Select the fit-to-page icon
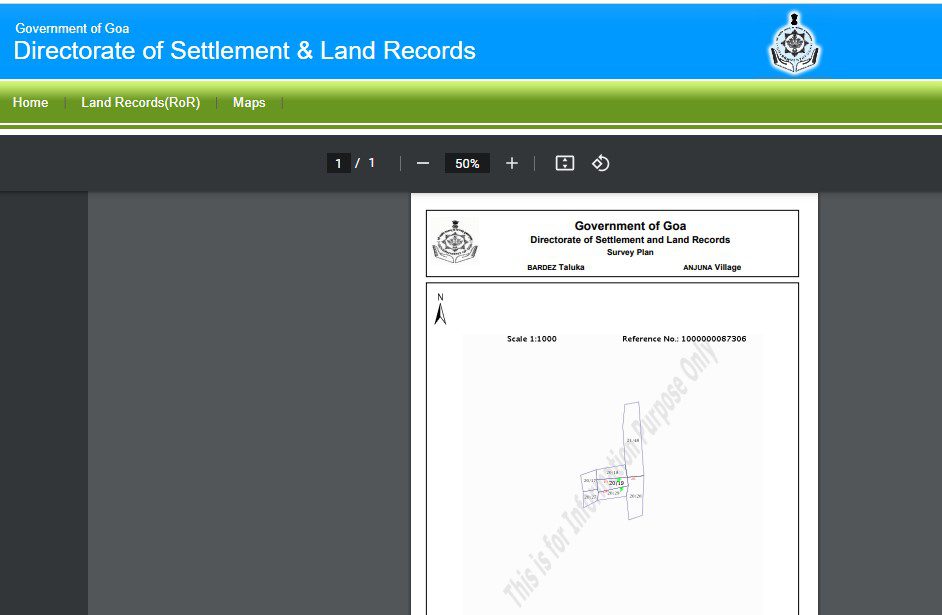The height and width of the screenshot is (615, 942). point(564,163)
